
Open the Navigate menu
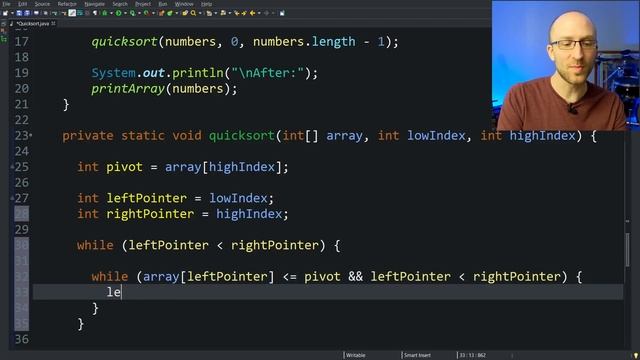pyautogui.click(x=94, y=4)
